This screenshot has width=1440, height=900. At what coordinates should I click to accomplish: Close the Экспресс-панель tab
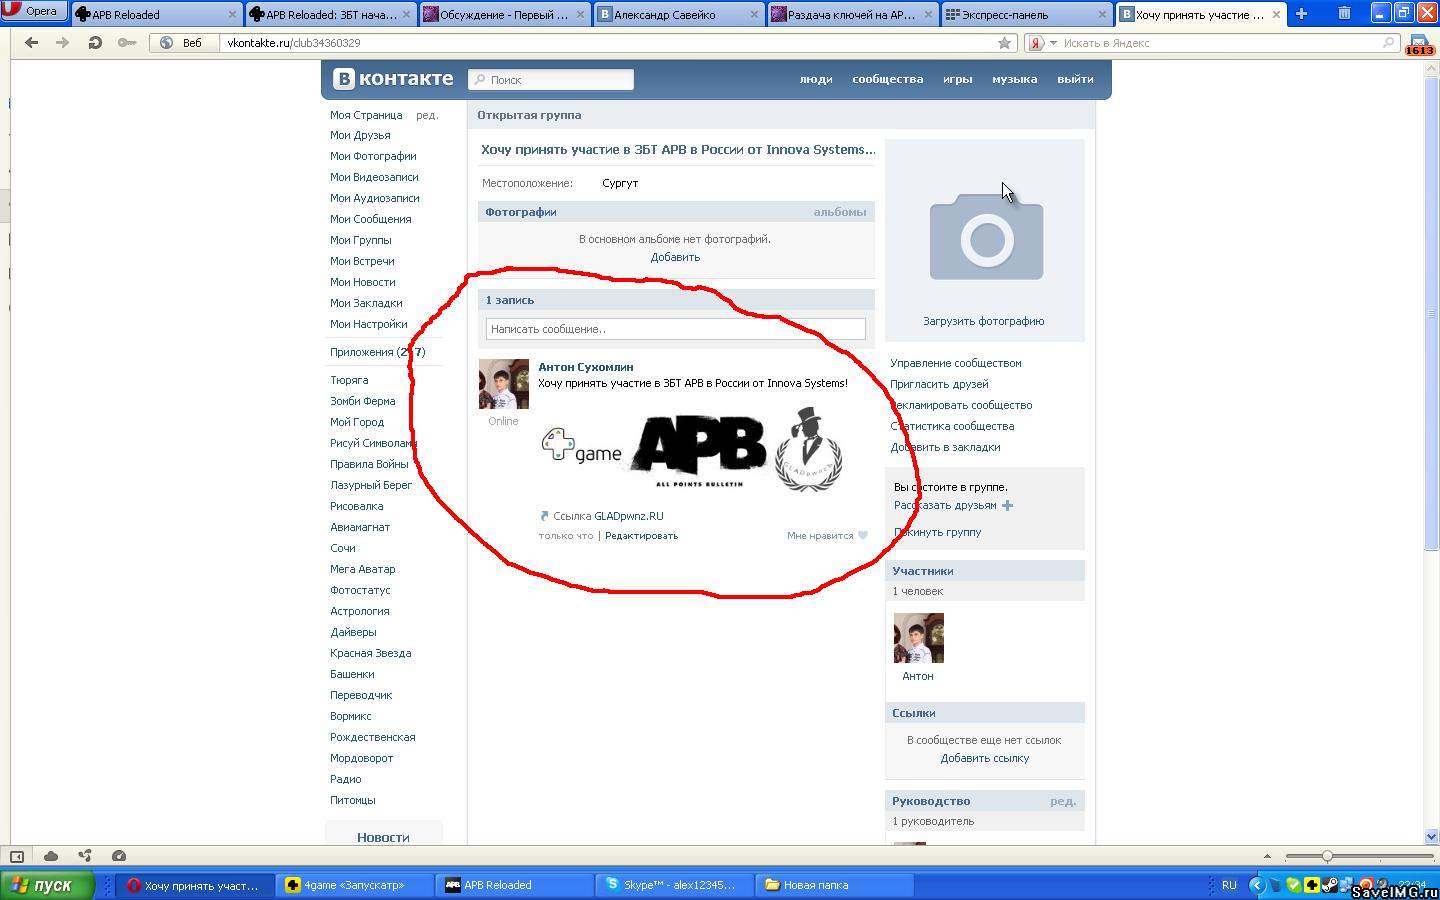click(x=1102, y=14)
